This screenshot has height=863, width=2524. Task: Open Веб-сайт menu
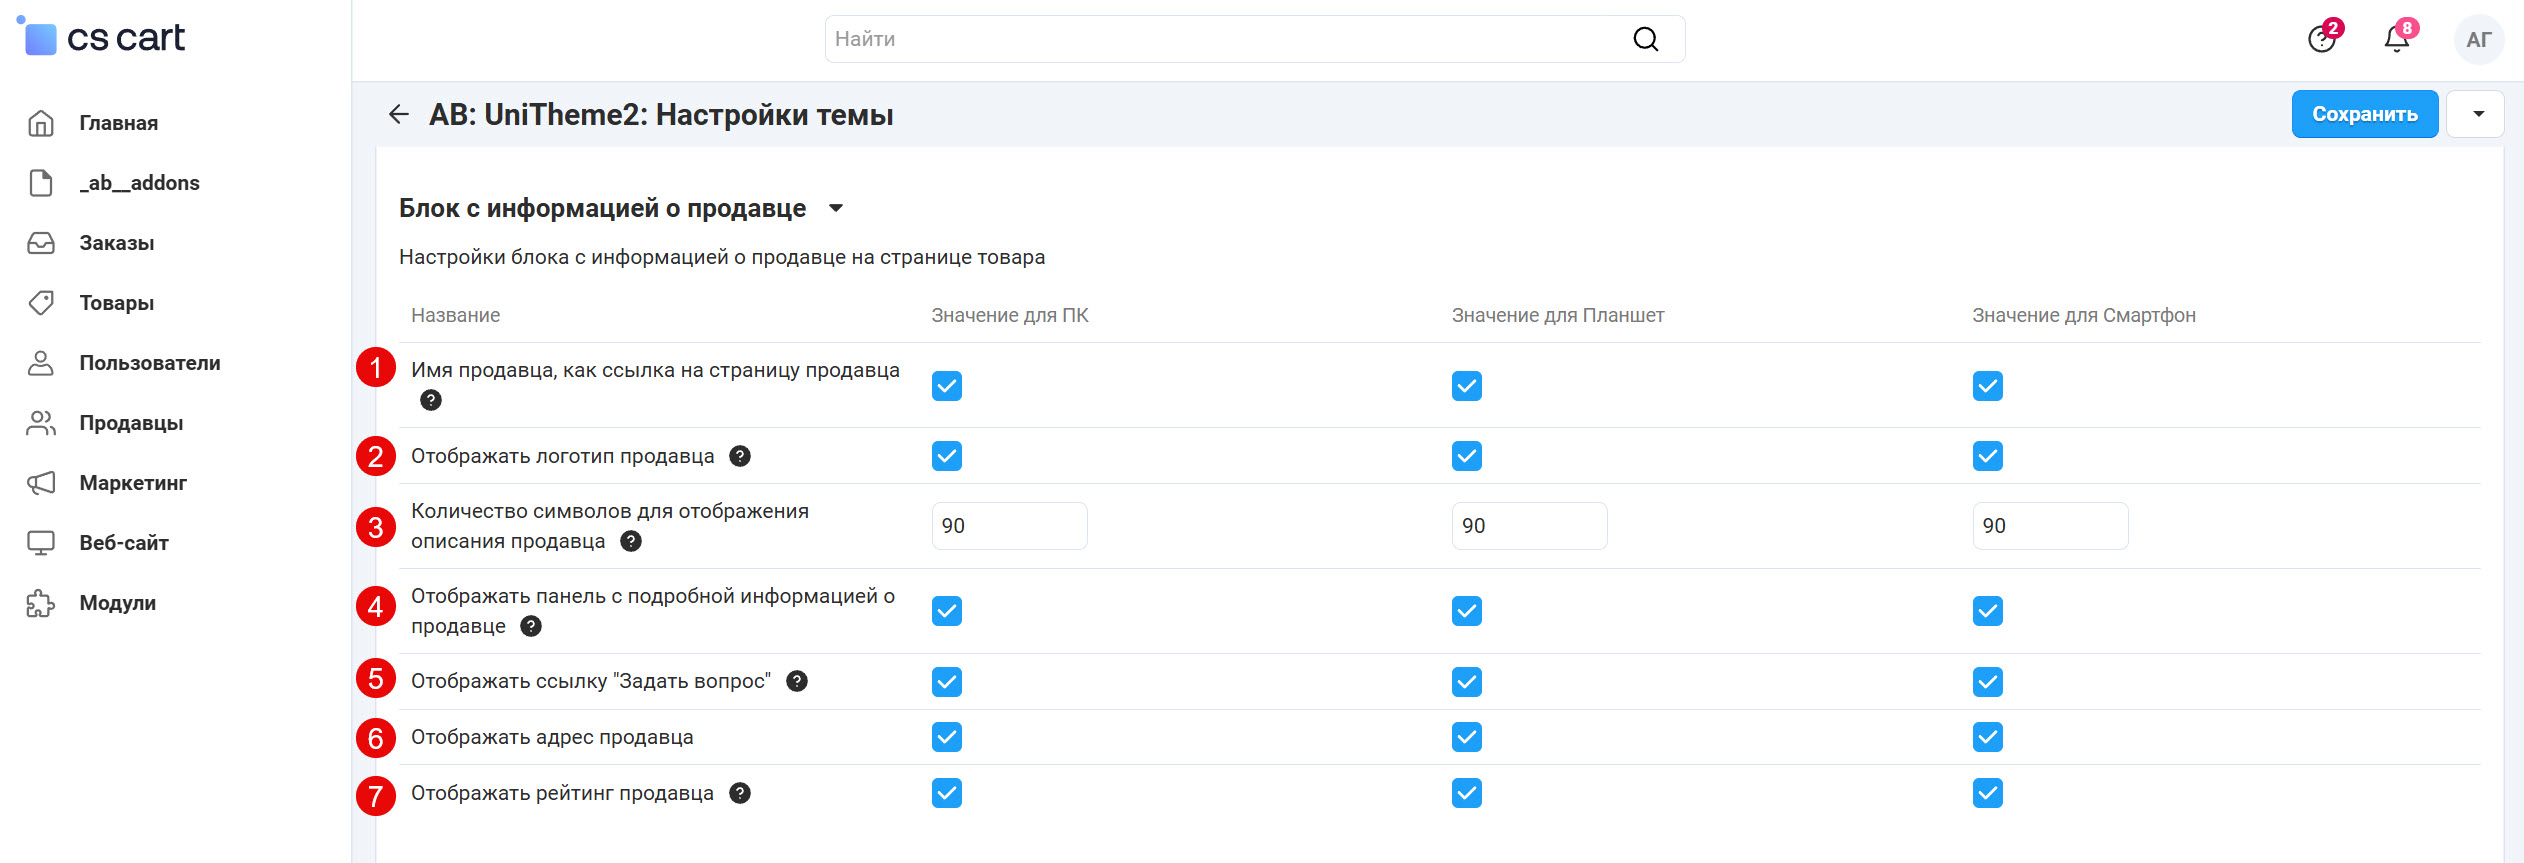pos(124,543)
